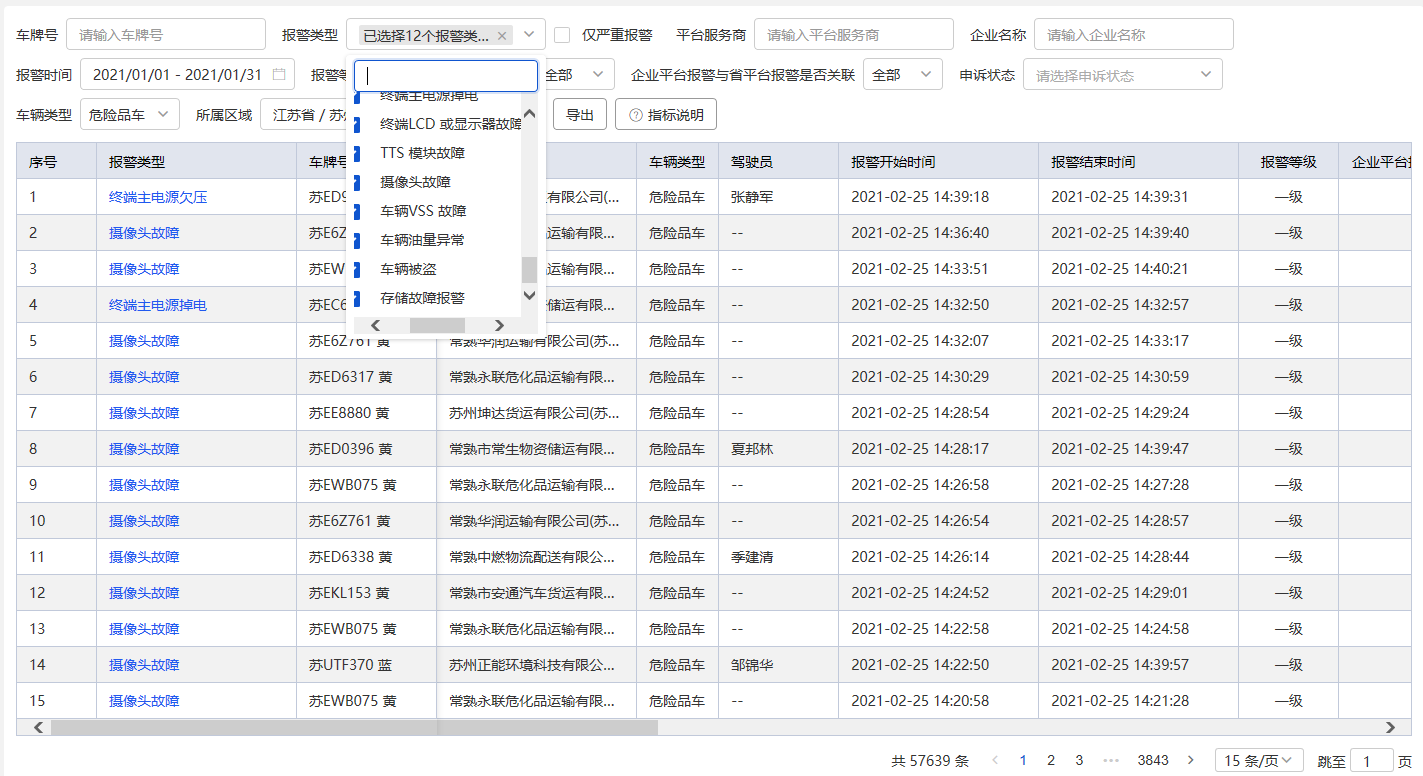Click the 导出 button
Viewport: 1423px width, 776px height.
tap(580, 115)
